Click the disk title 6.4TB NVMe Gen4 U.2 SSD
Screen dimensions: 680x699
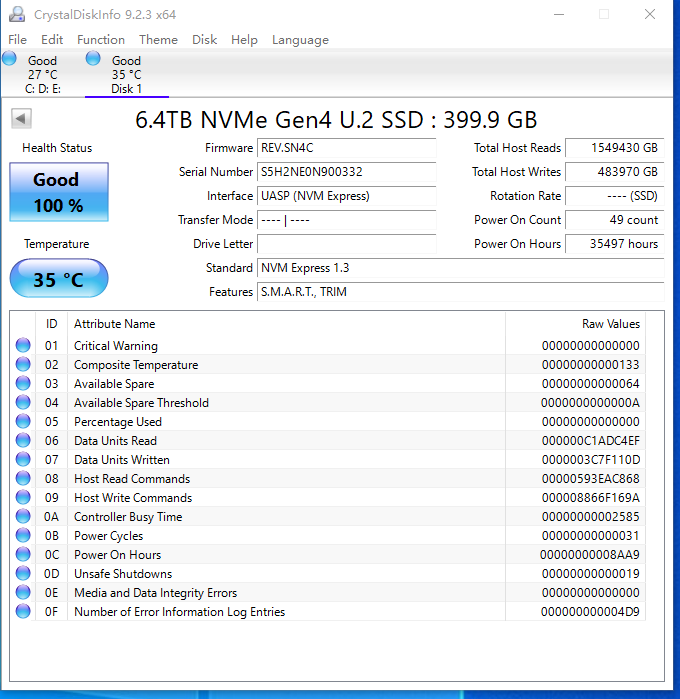(336, 120)
